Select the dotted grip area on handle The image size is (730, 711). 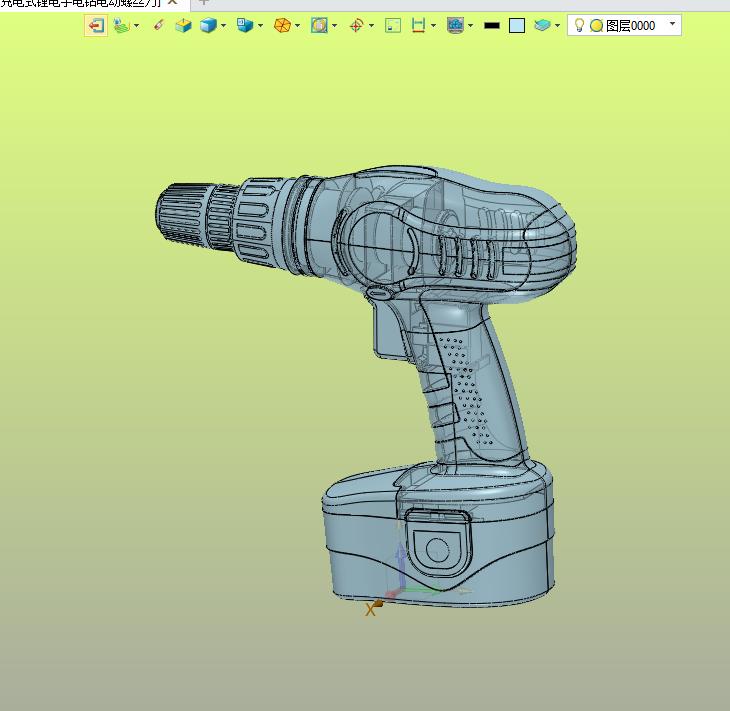click(x=466, y=391)
